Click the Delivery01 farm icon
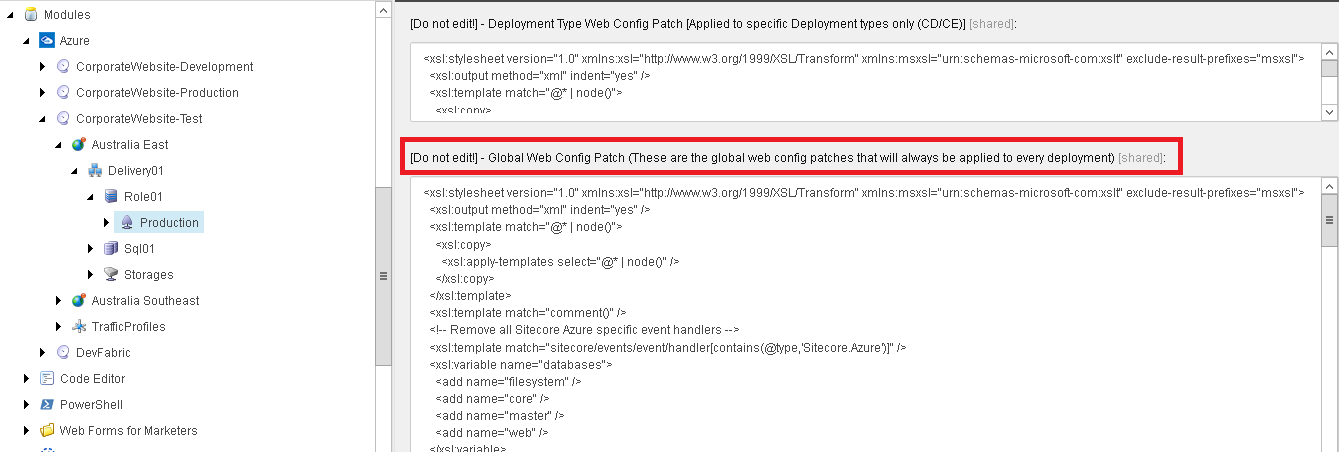The height and width of the screenshot is (452, 1339). tap(95, 171)
